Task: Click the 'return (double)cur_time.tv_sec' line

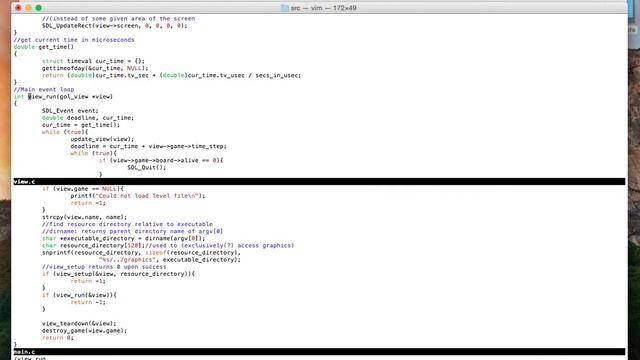Action: (171, 75)
